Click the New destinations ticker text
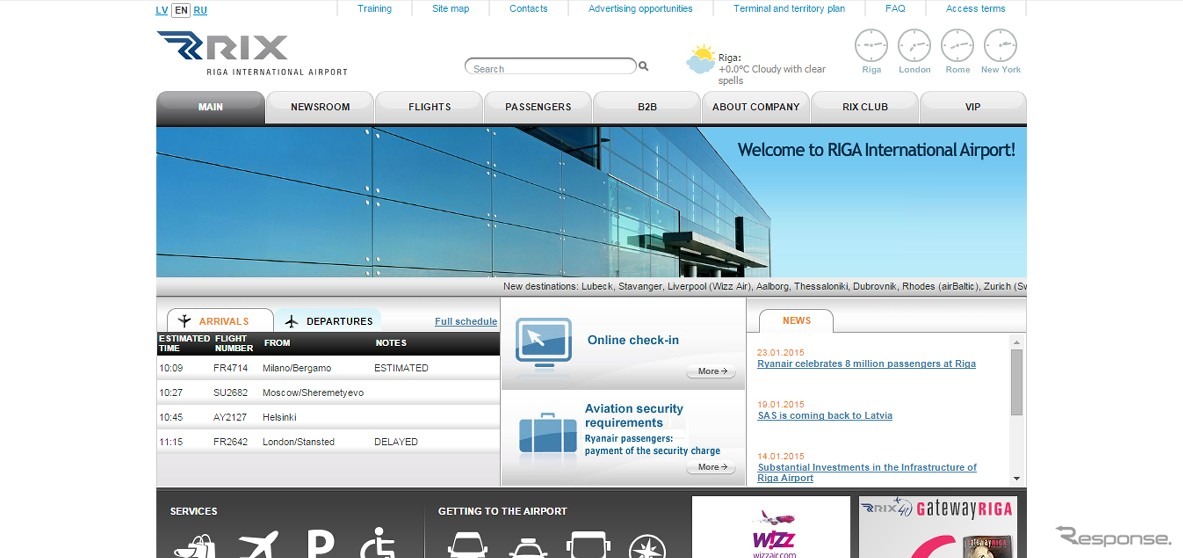The height and width of the screenshot is (558, 1183). [764, 287]
